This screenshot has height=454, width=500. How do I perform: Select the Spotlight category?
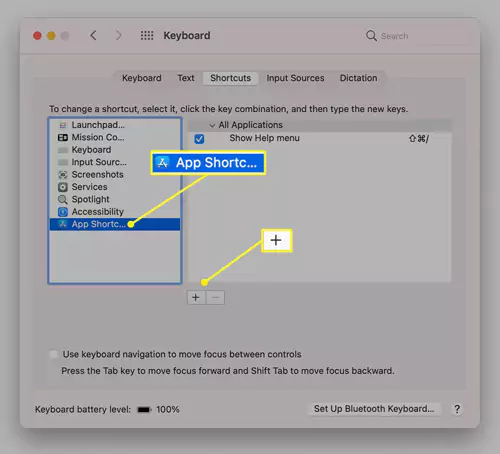click(115, 199)
